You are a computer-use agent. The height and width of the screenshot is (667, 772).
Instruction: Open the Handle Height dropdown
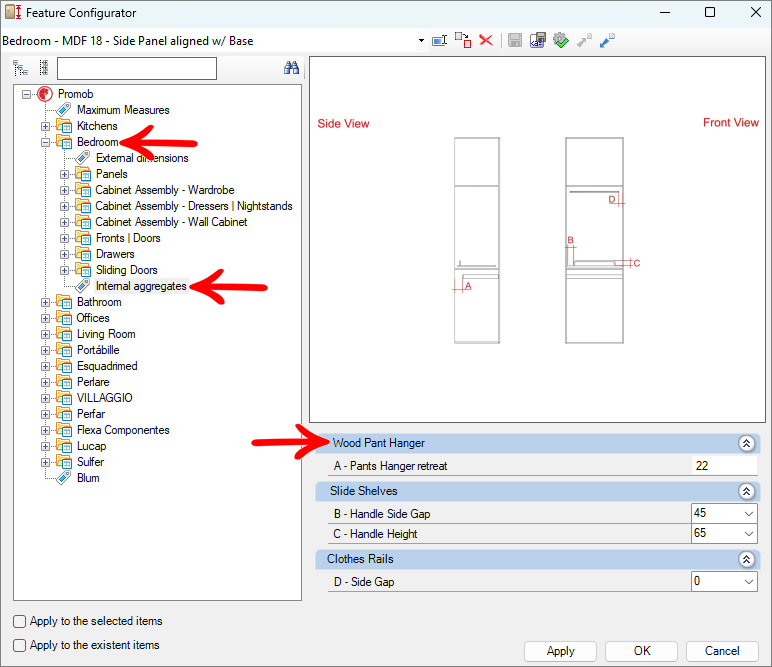point(748,533)
